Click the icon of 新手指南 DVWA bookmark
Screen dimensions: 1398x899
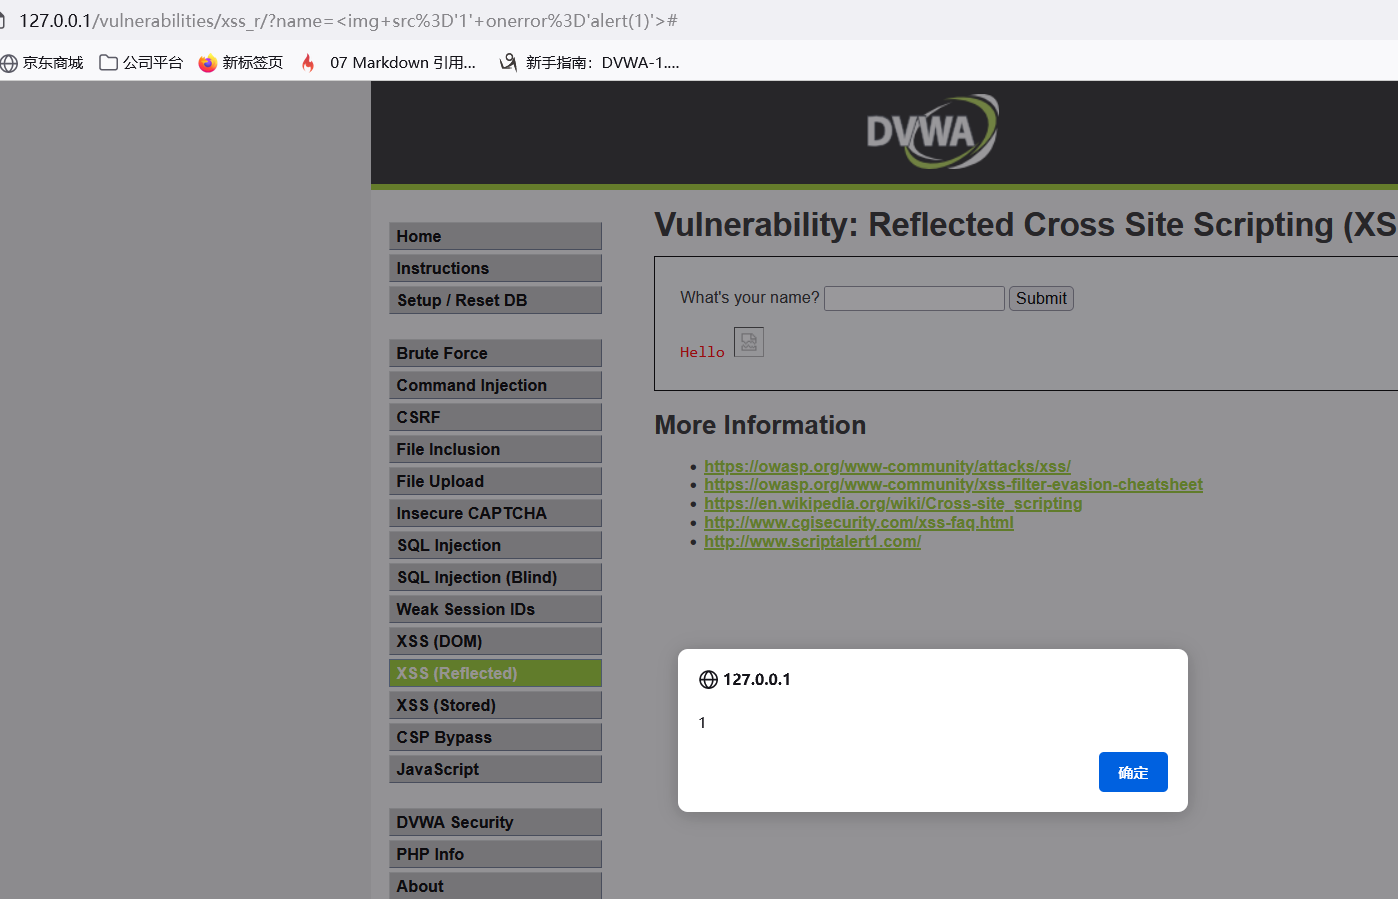point(508,63)
